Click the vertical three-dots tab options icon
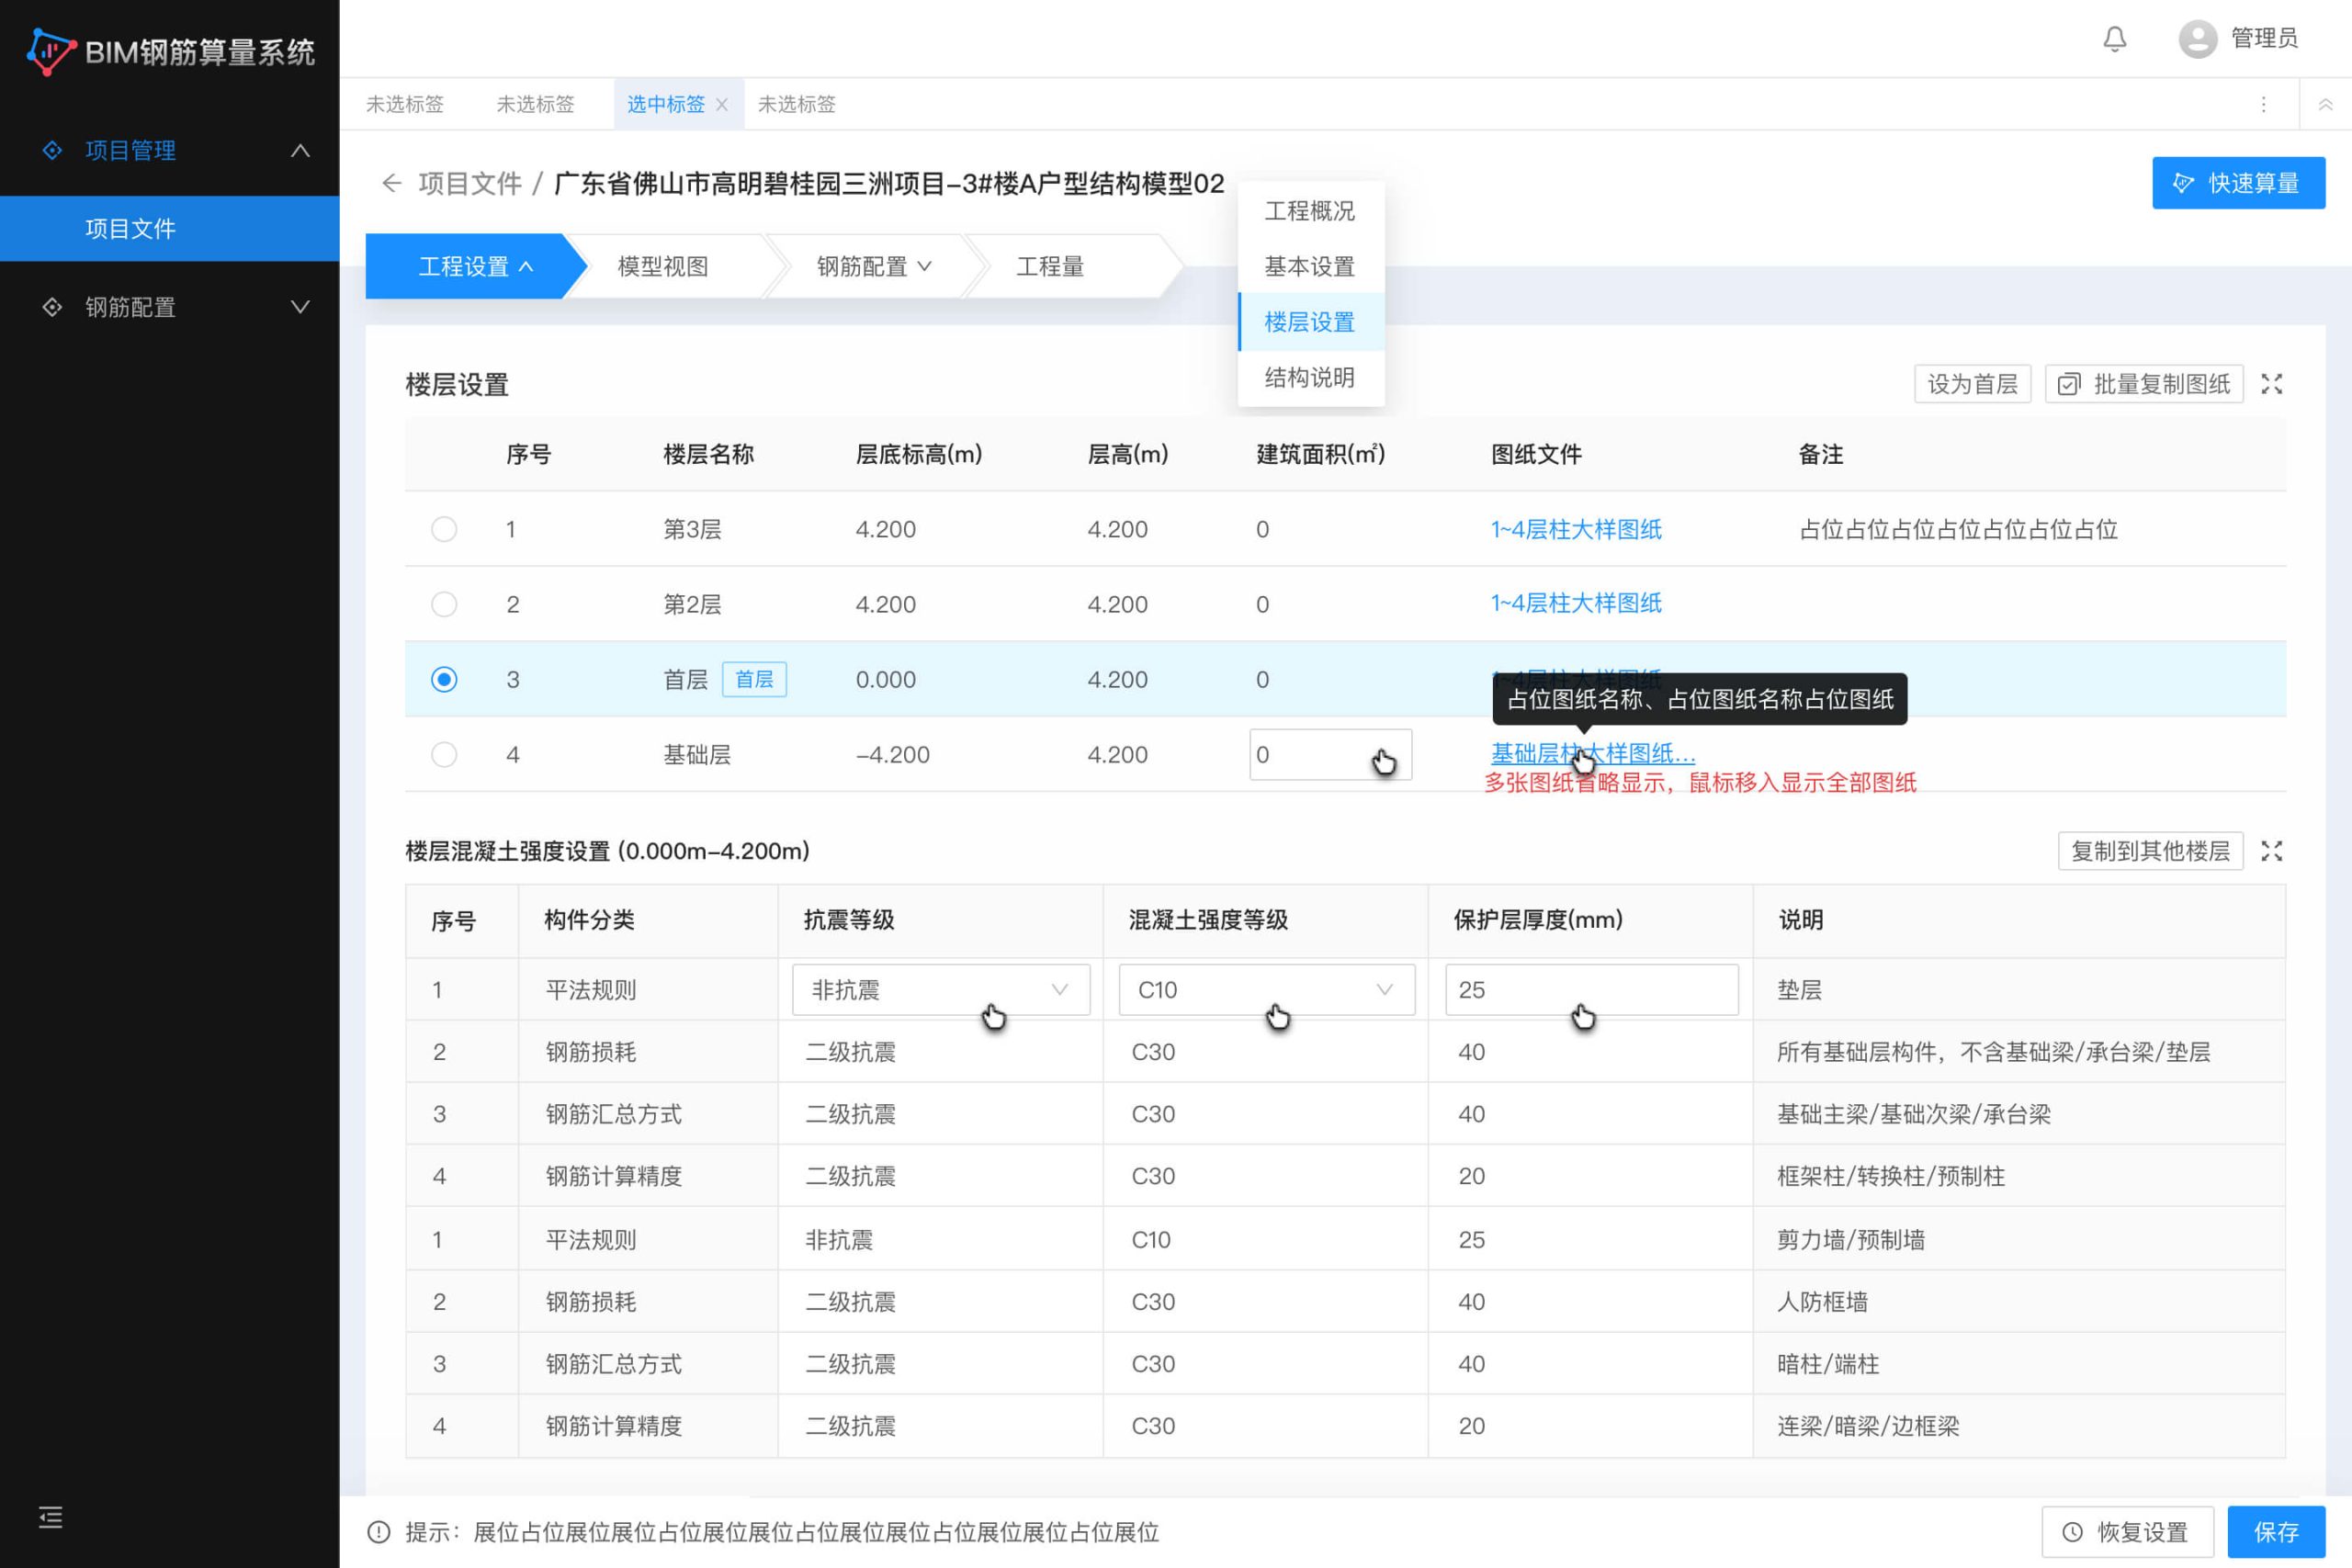This screenshot has height=1568, width=2352. coord(2263,104)
